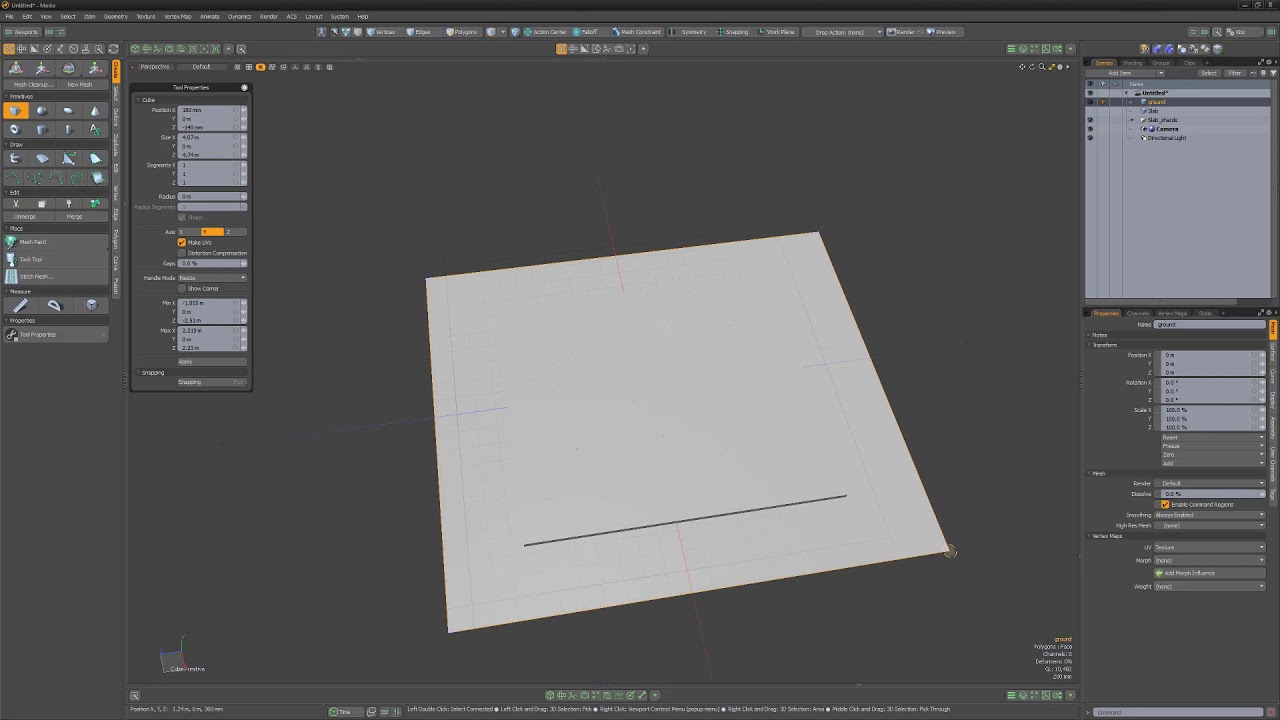
Task: Open the Weight dropdown
Action: coord(1210,586)
